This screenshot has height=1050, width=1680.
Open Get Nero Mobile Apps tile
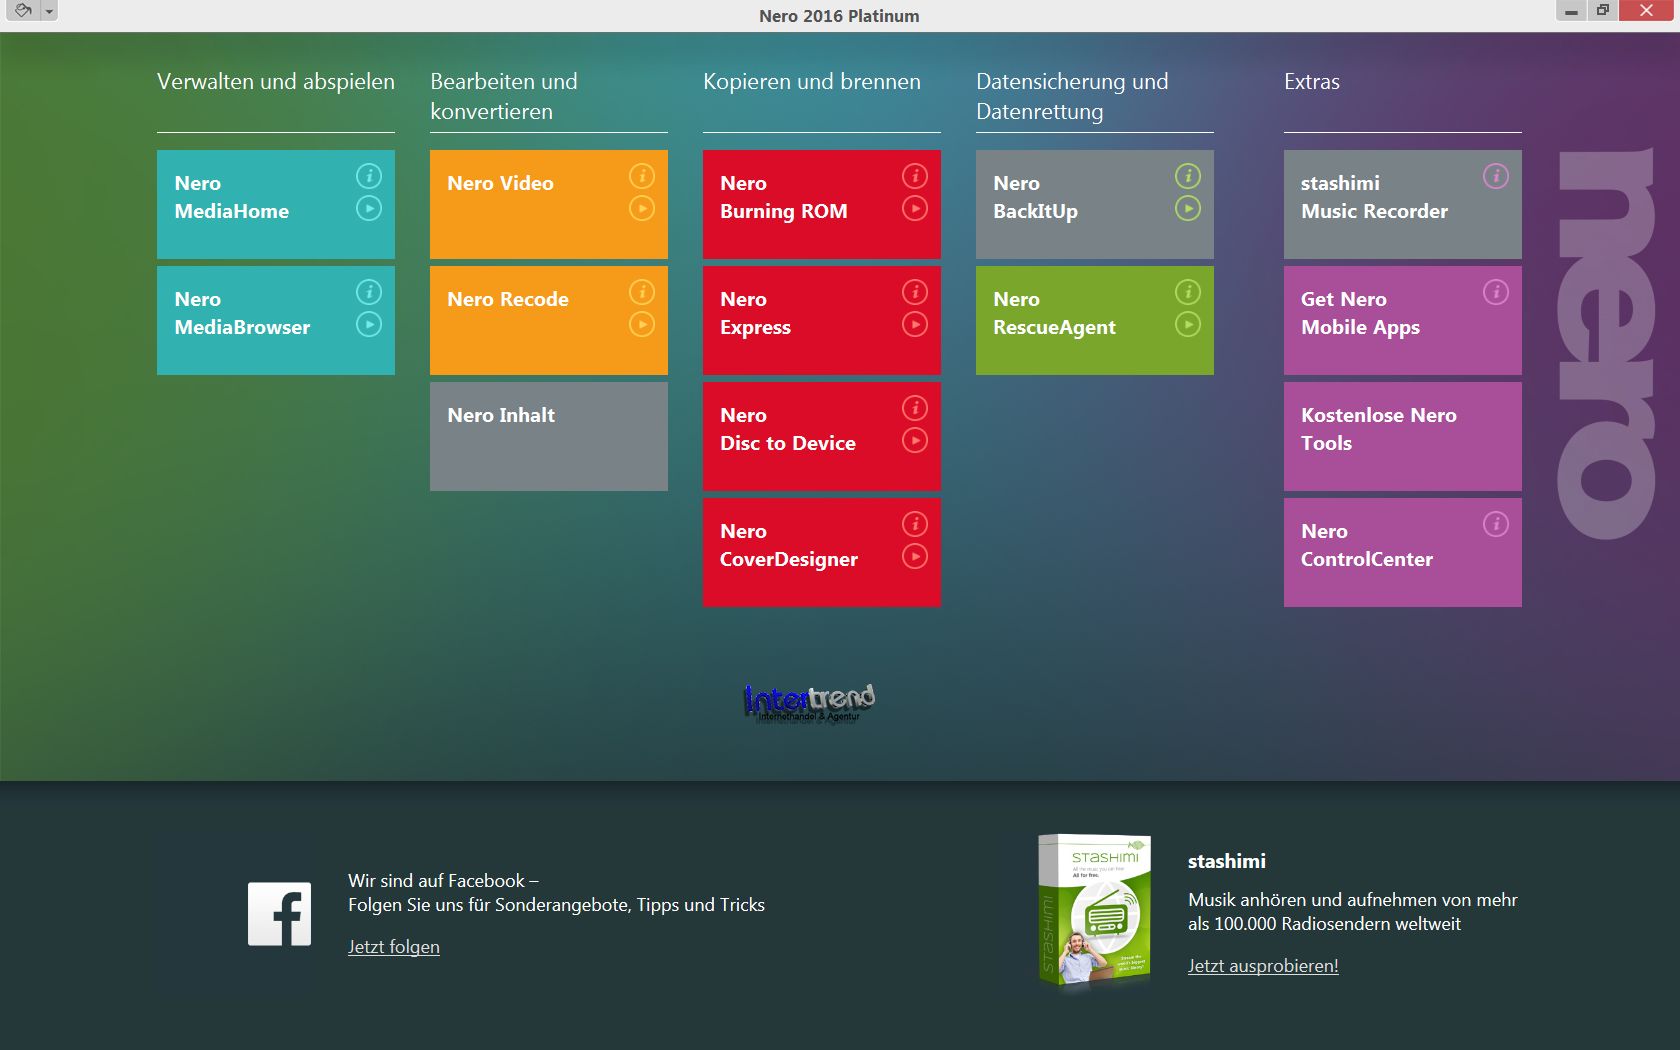point(1403,320)
